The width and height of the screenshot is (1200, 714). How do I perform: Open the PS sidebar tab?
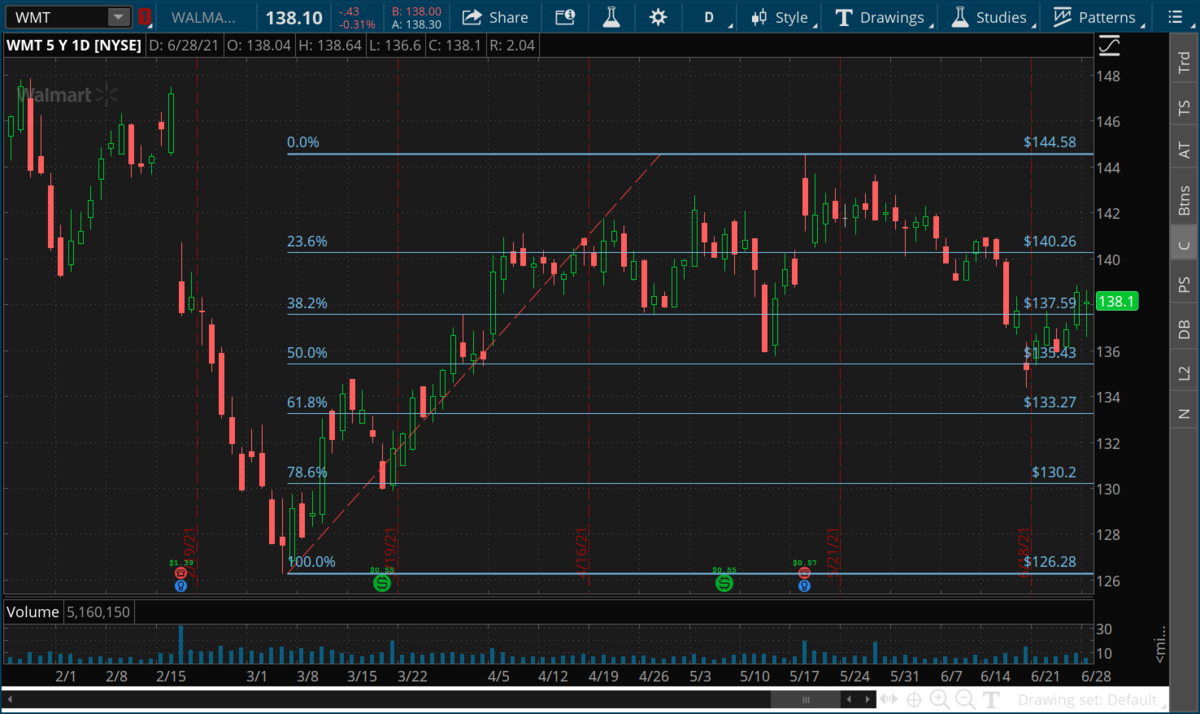[1184, 285]
